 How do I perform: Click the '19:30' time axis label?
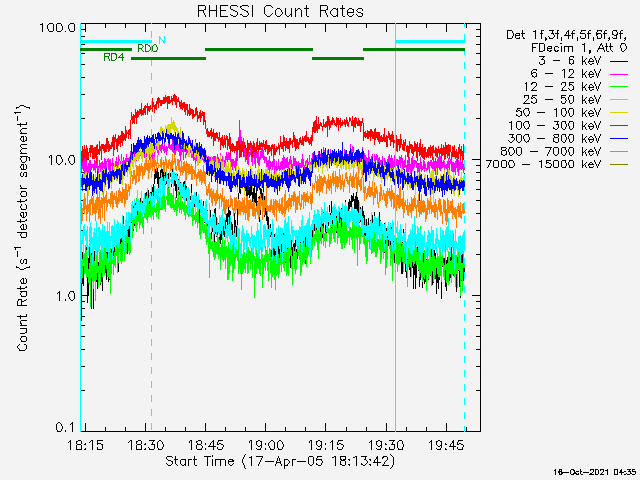tap(386, 445)
